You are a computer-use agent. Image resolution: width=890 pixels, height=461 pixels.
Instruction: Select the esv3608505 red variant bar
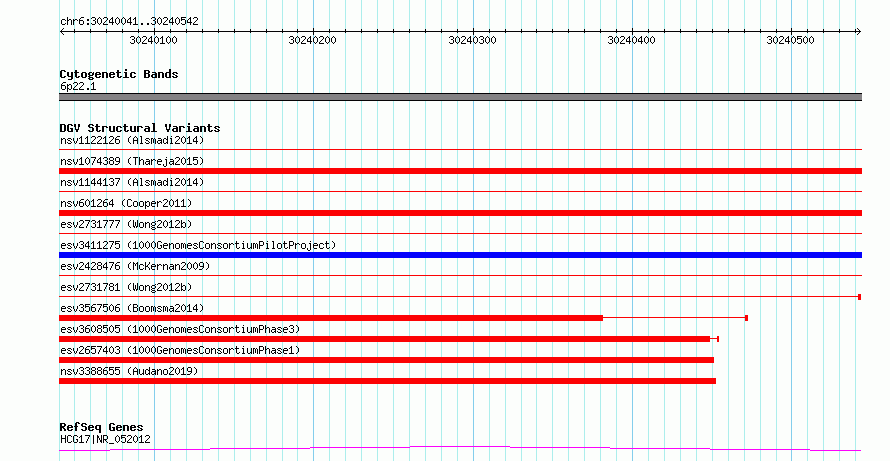pyautogui.click(x=384, y=339)
